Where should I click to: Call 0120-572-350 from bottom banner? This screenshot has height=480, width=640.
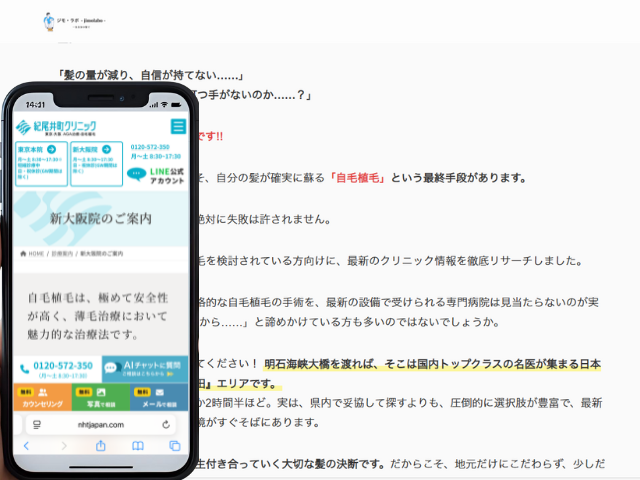click(57, 368)
